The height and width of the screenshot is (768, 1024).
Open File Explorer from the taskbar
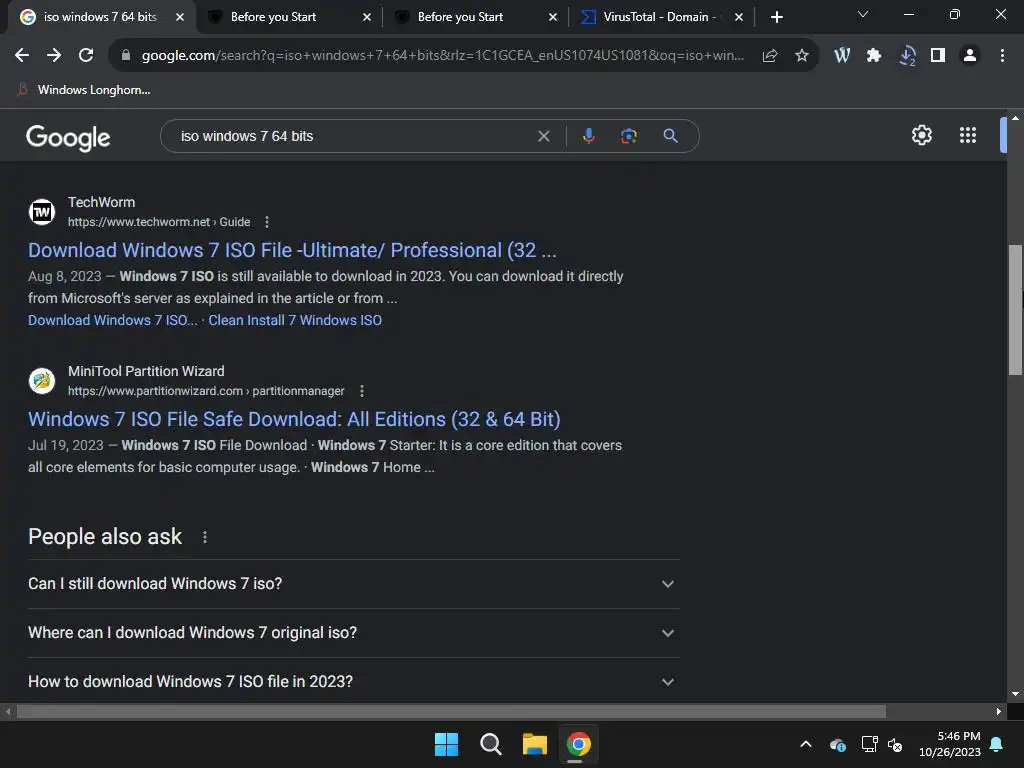click(x=534, y=744)
